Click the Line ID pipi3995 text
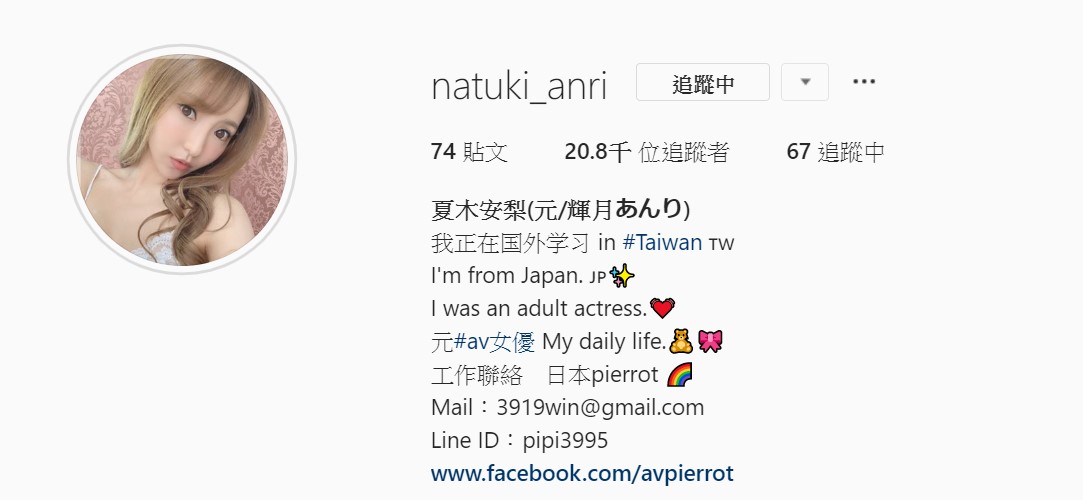The height and width of the screenshot is (500, 1083). click(x=519, y=441)
